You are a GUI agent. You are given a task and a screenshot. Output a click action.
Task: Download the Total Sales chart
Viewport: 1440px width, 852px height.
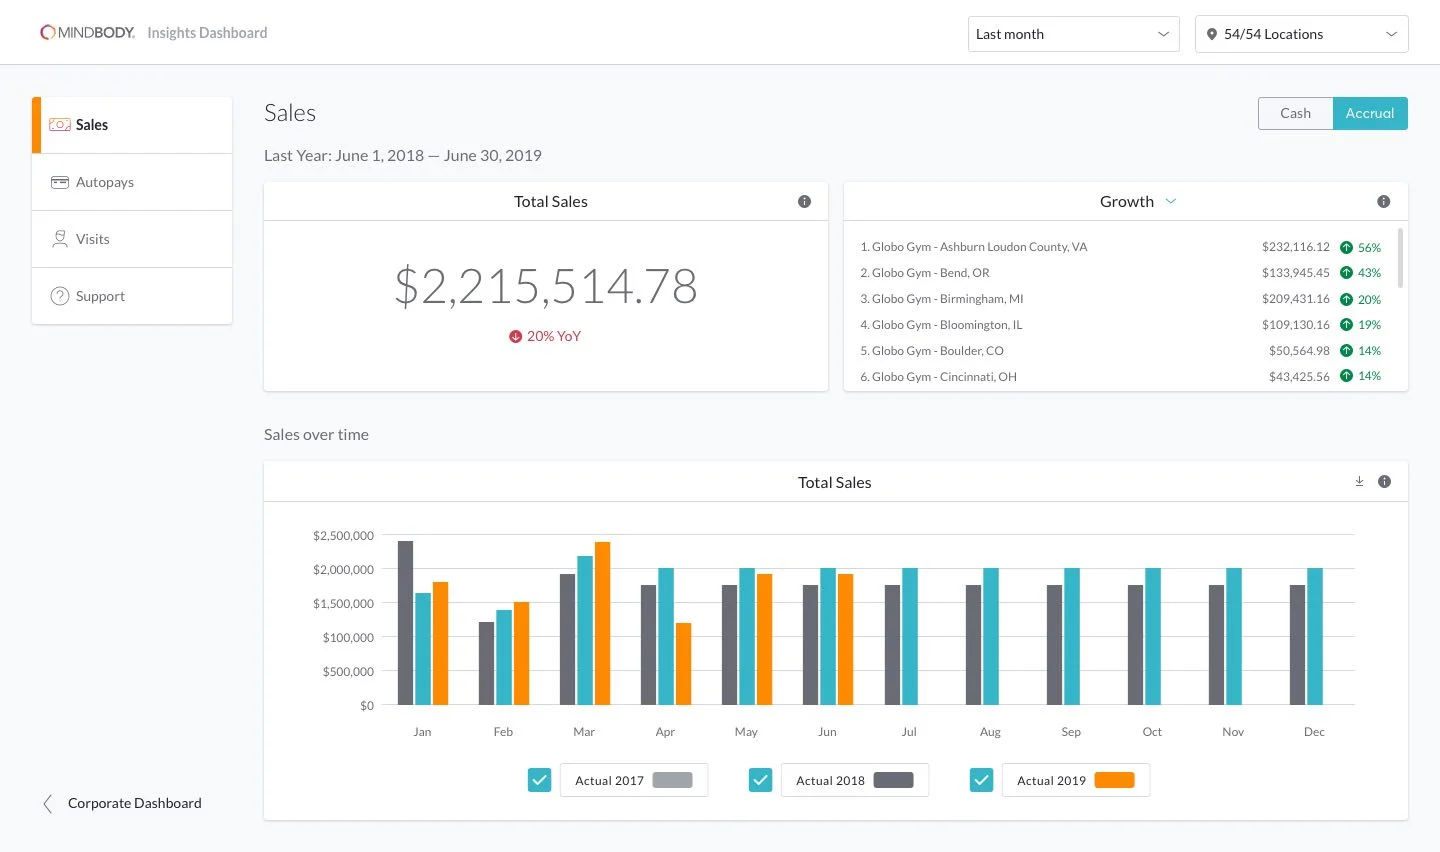(1359, 482)
